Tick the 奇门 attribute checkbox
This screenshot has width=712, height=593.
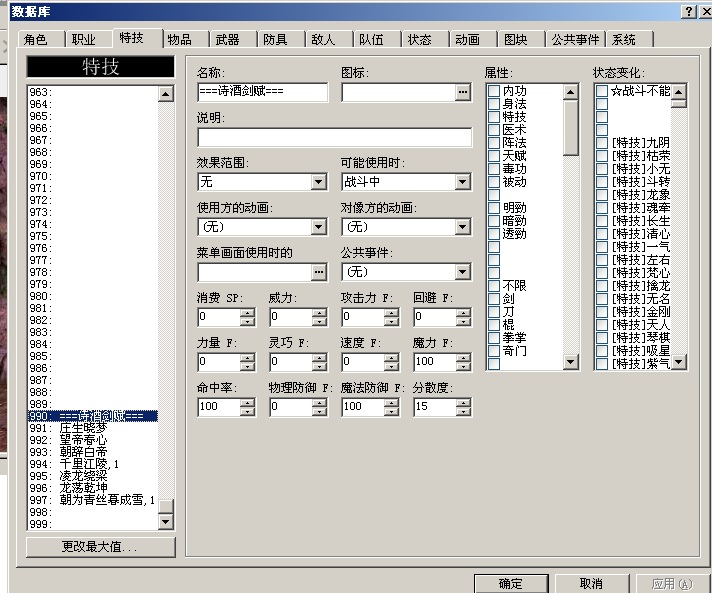coord(494,351)
